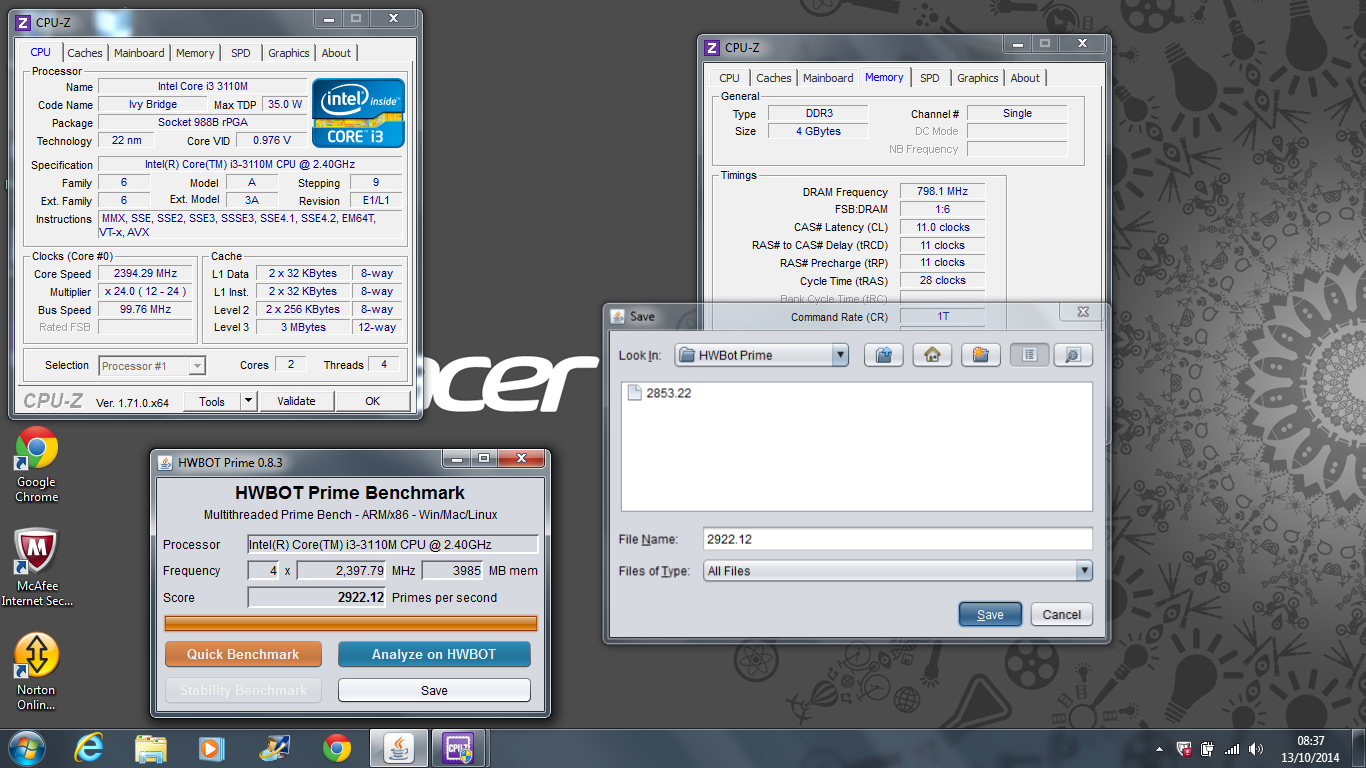Image resolution: width=1366 pixels, height=768 pixels.
Task: Switch to Caches tab in left CPU-Z
Action: tap(85, 53)
